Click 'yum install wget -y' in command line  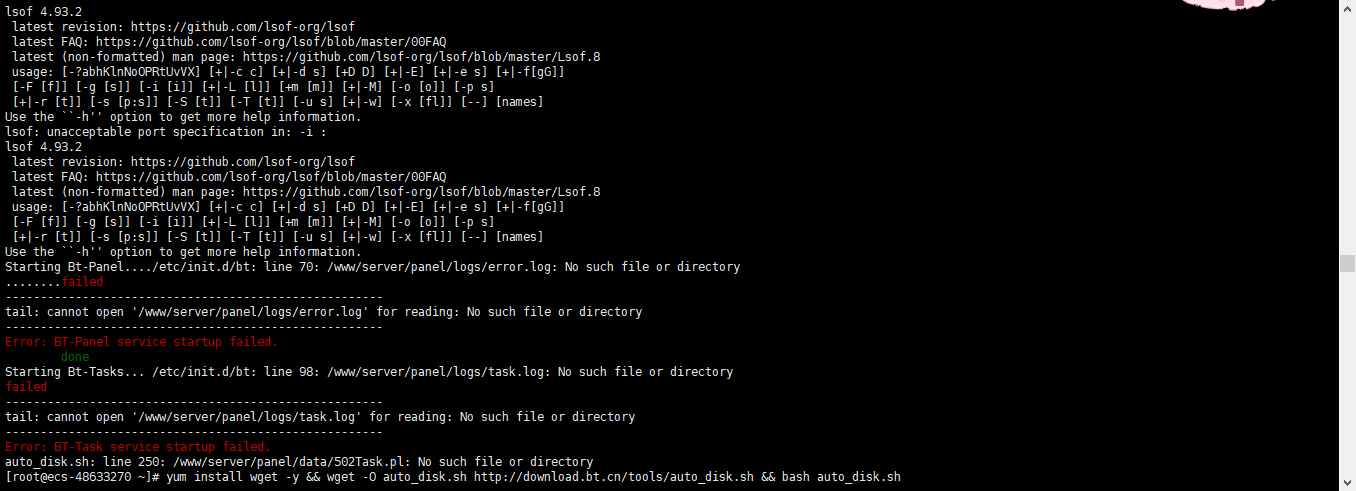(233, 477)
